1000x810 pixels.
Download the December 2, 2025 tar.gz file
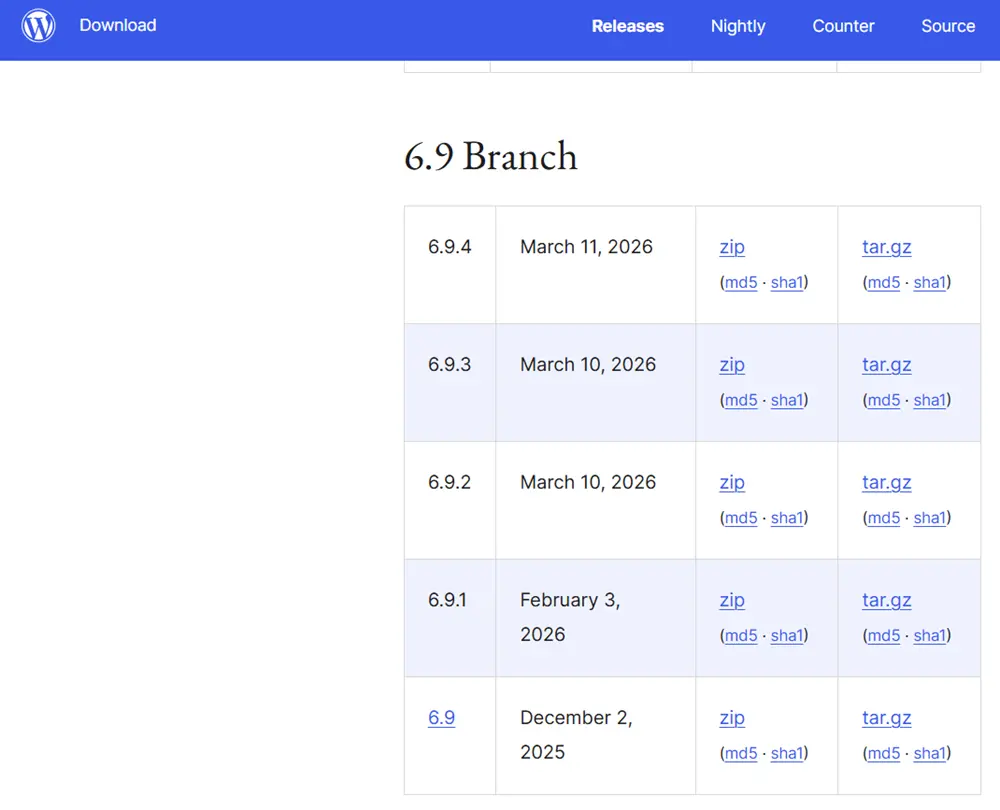tap(886, 719)
